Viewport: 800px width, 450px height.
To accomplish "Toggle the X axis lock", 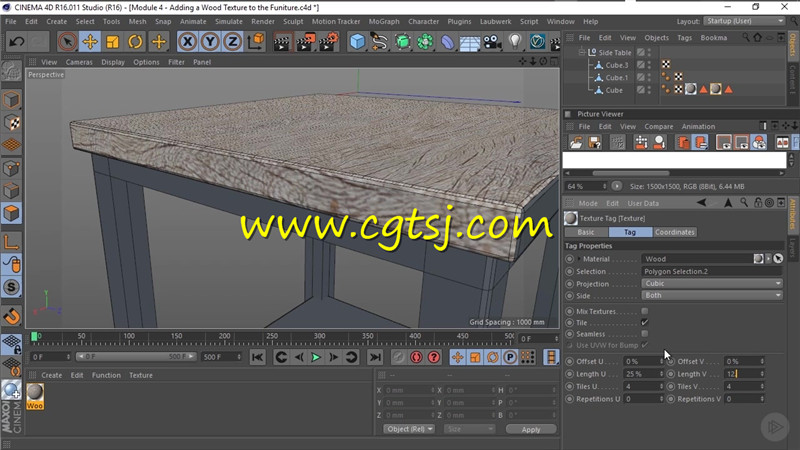I will click(x=188, y=41).
